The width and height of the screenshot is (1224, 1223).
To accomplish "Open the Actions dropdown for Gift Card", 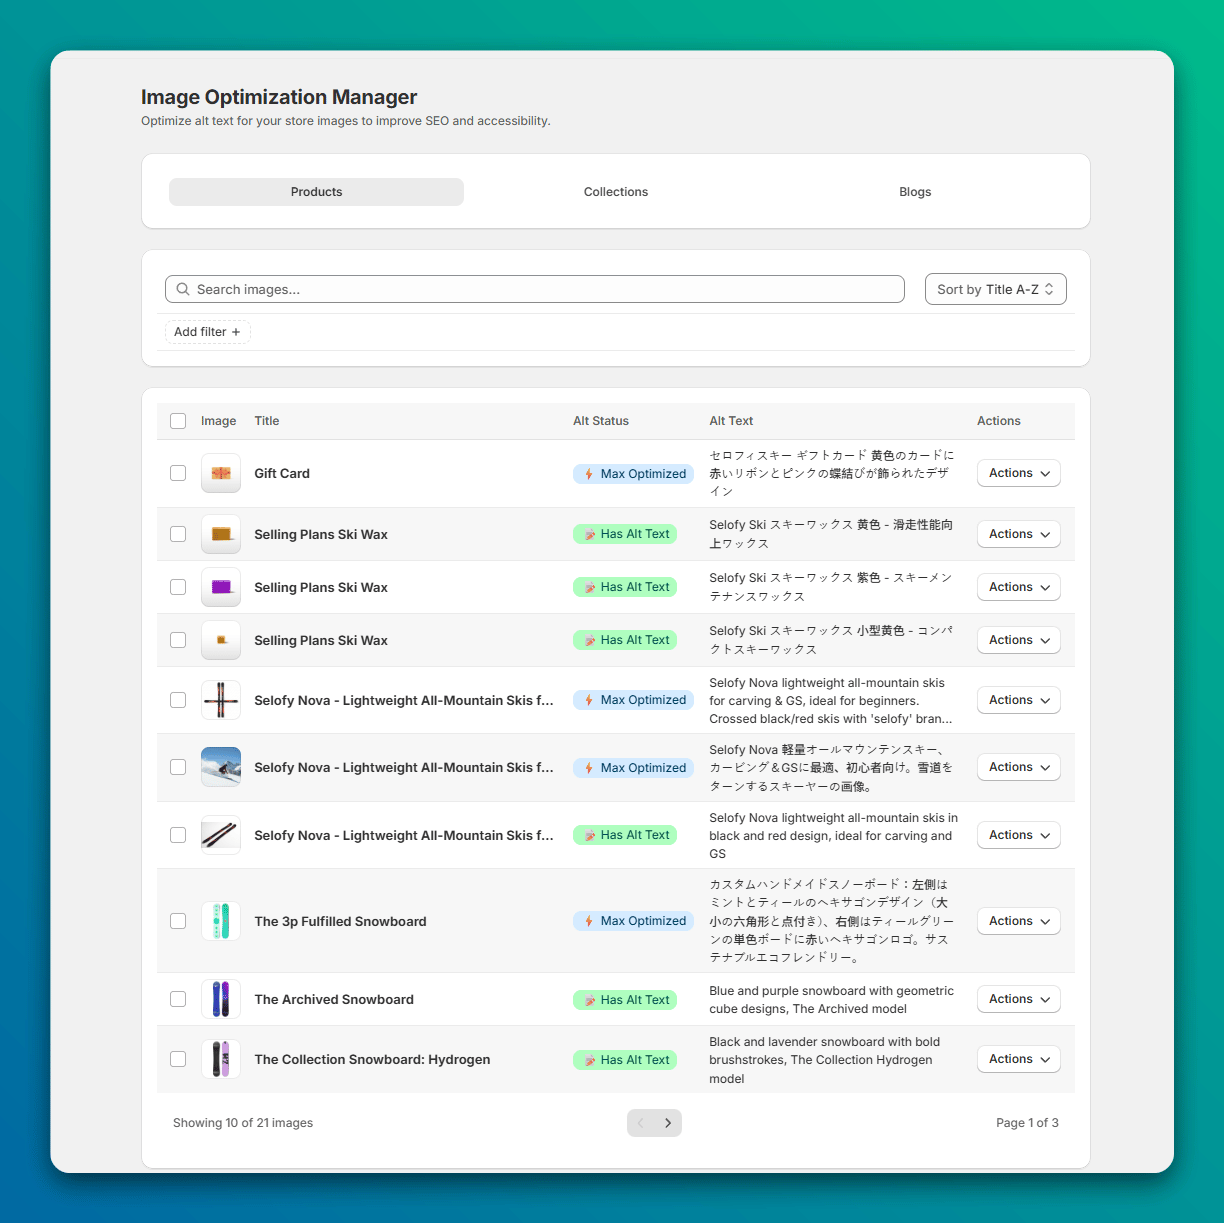I will point(1018,473).
